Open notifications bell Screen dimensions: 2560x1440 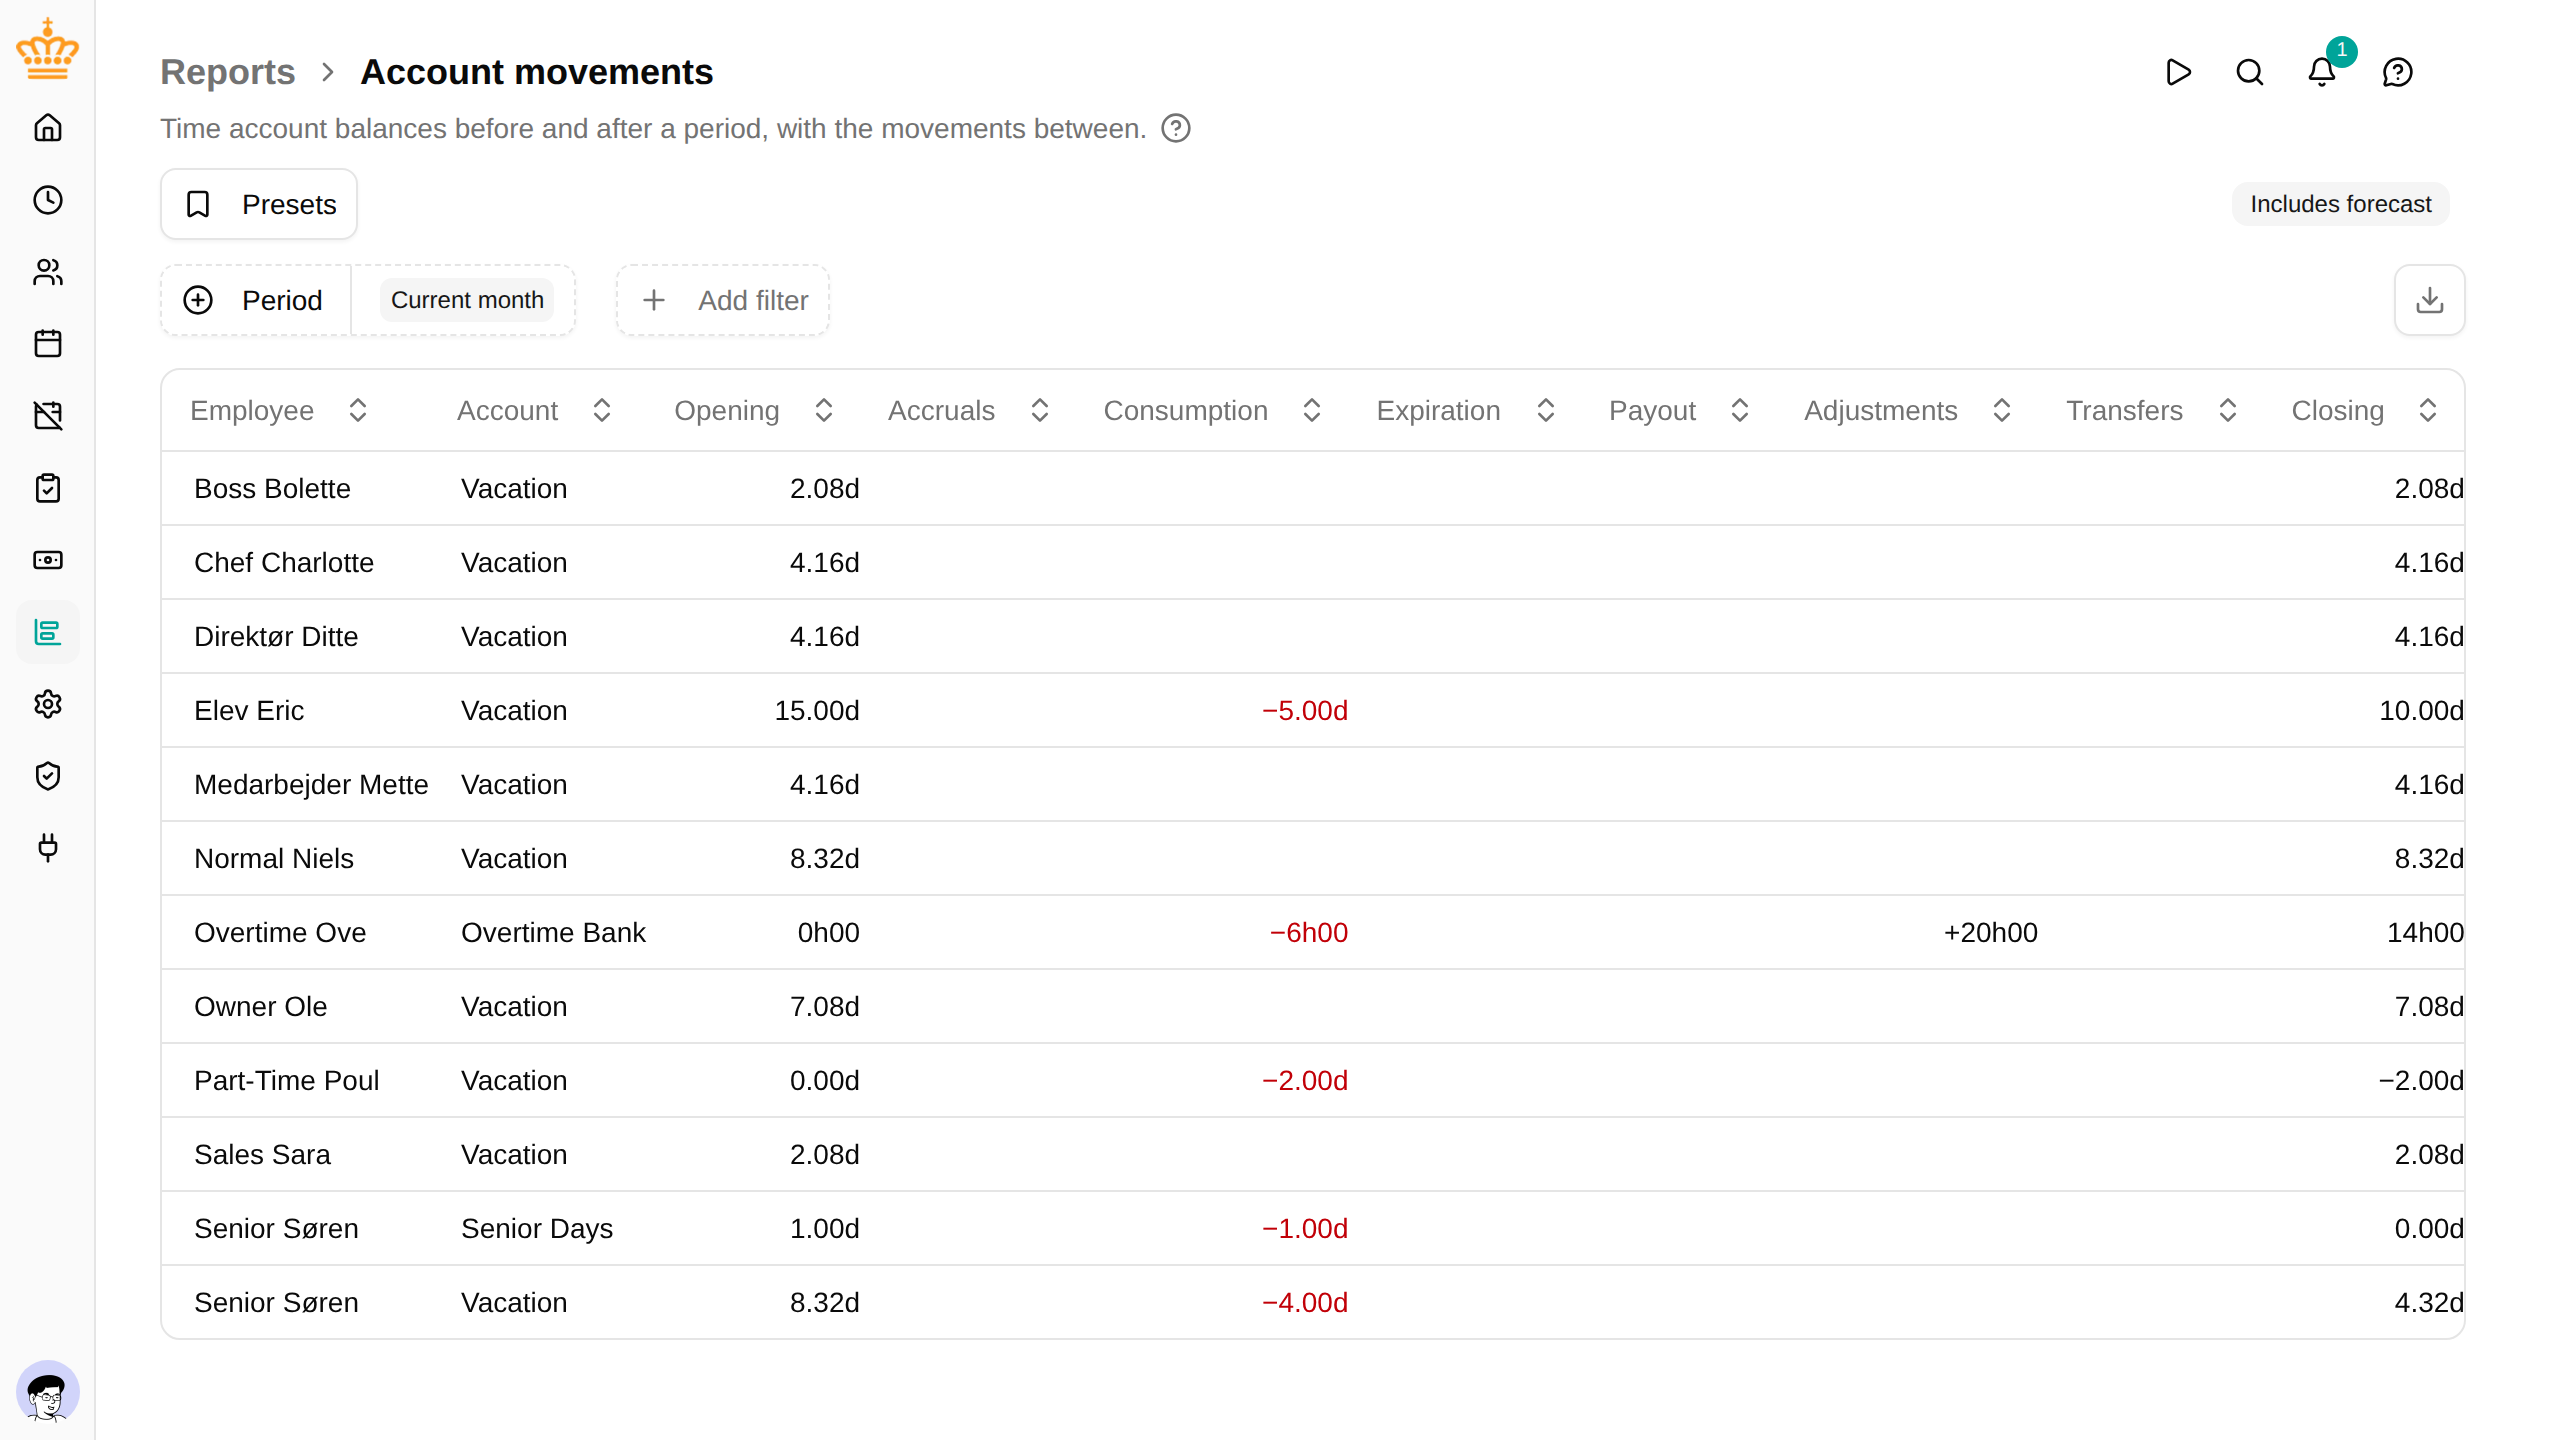[x=2322, y=72]
